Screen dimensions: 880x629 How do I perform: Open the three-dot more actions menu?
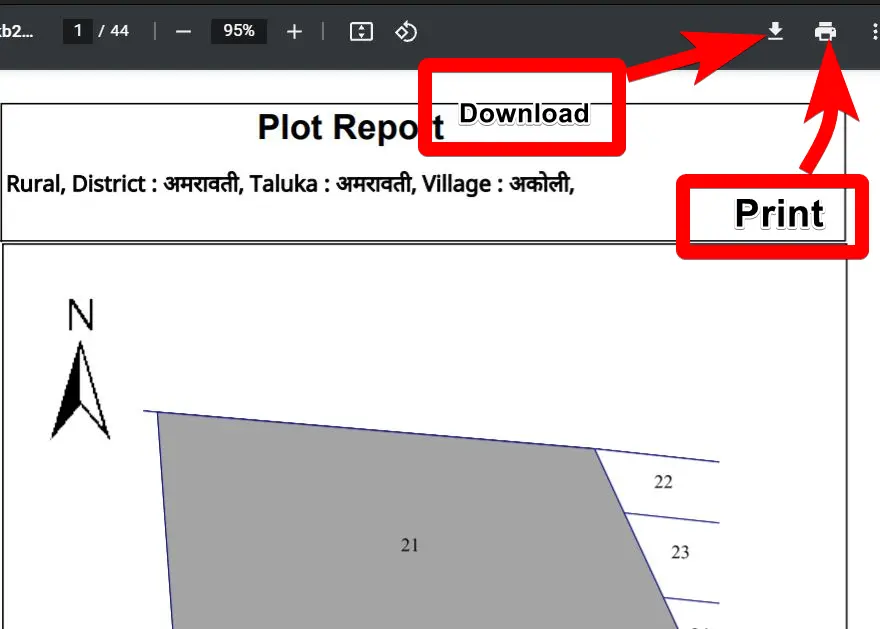point(873,32)
